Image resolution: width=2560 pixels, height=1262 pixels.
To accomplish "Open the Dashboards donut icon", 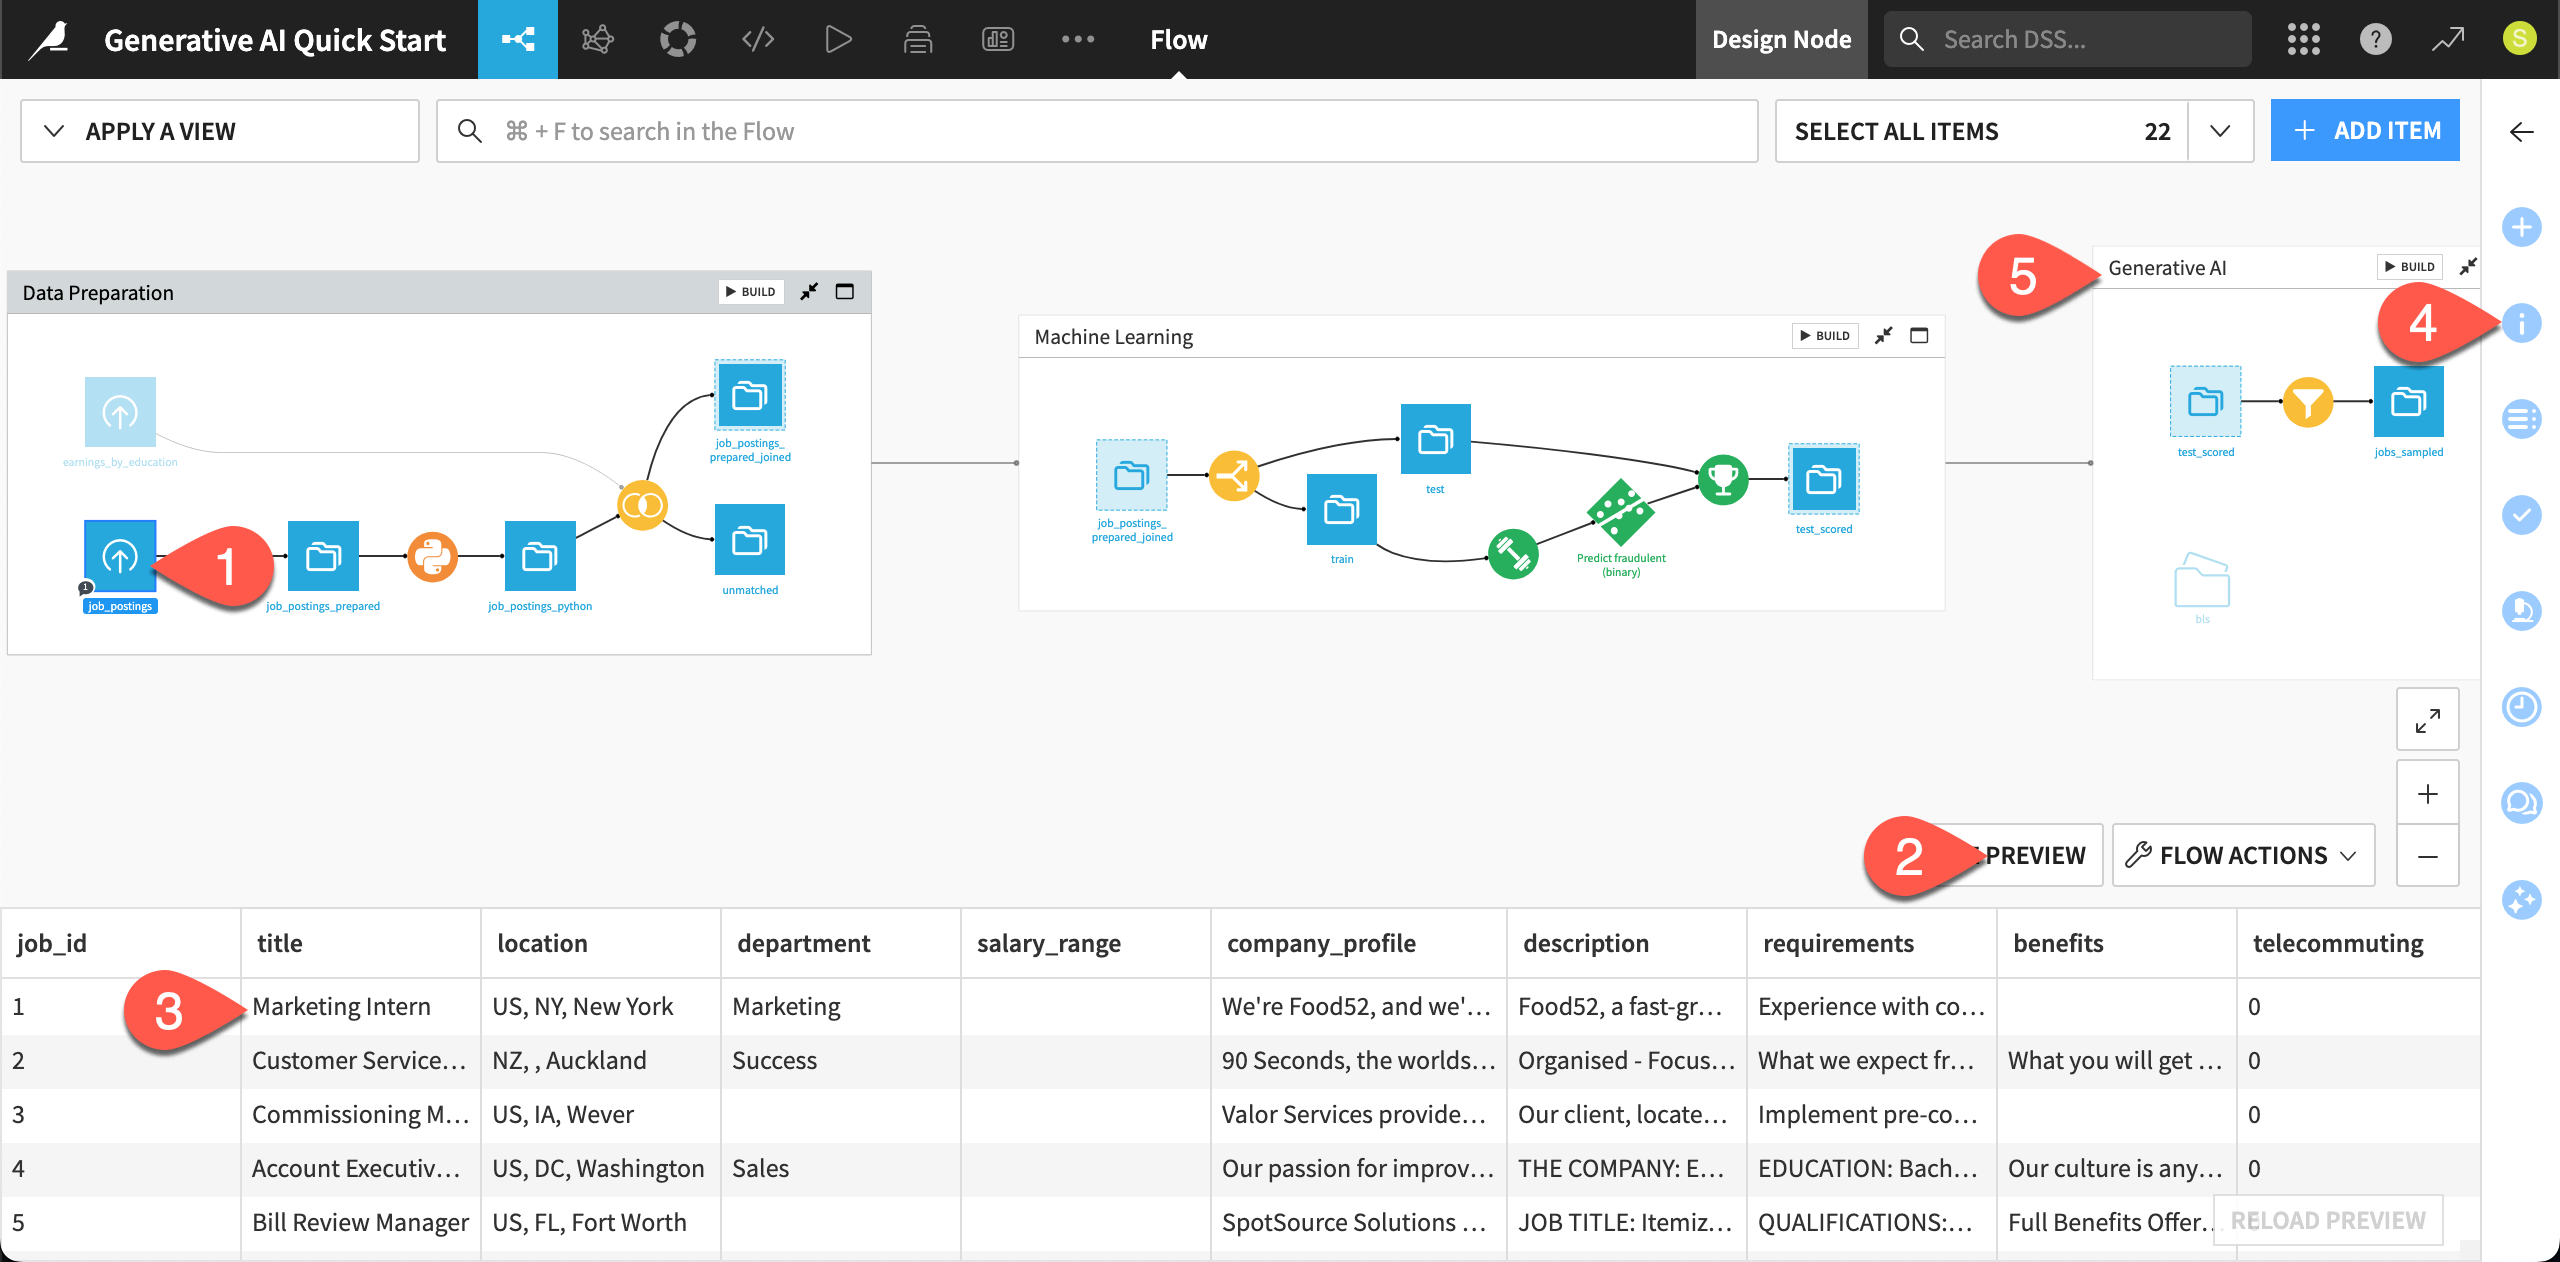I will pos(677,39).
